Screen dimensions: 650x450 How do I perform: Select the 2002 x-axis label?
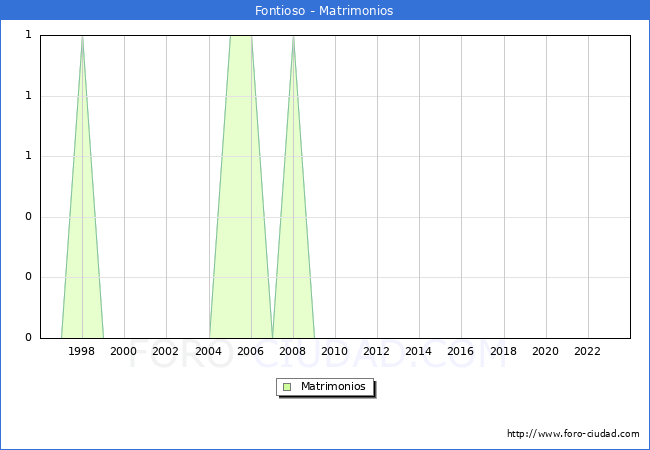point(166,351)
